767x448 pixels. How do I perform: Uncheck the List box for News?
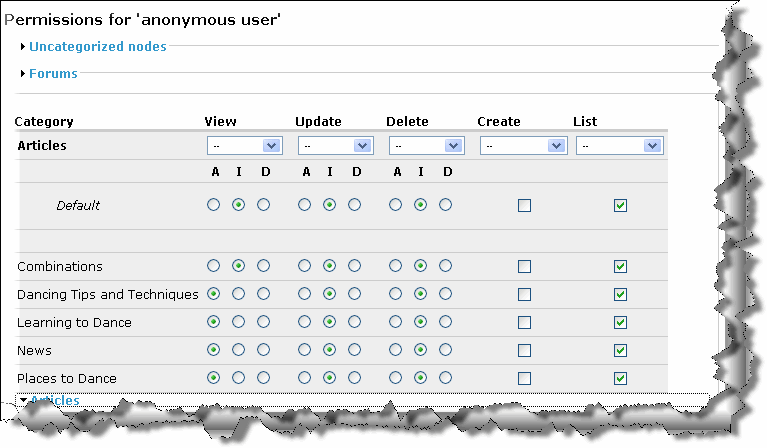[x=620, y=351]
